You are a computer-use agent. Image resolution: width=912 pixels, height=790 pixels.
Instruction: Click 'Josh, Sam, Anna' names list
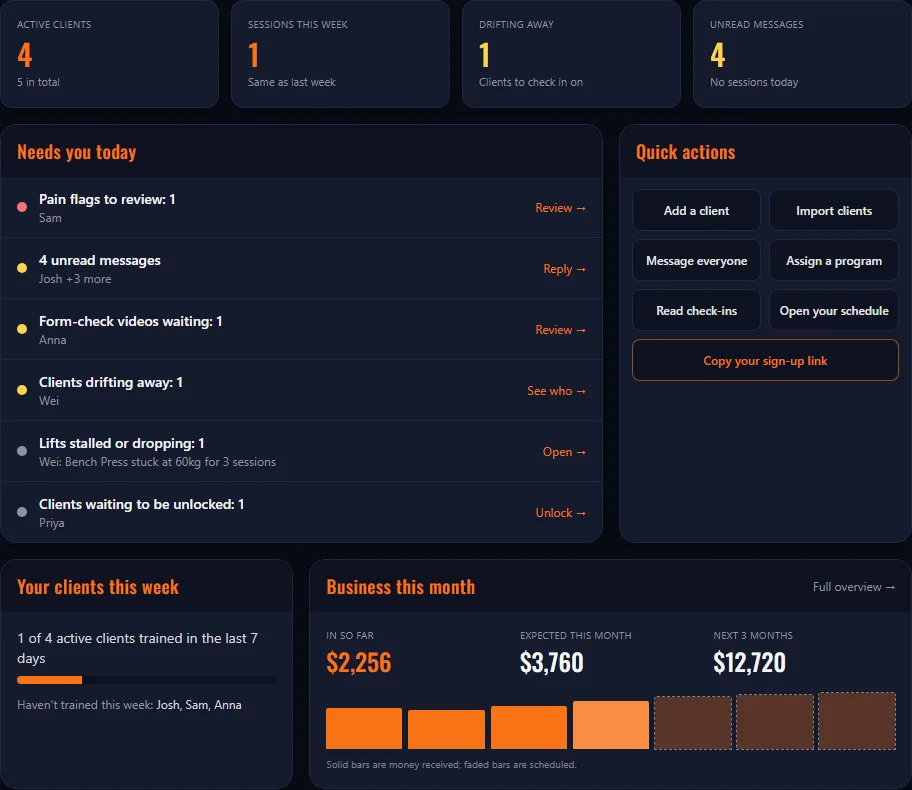pos(199,705)
